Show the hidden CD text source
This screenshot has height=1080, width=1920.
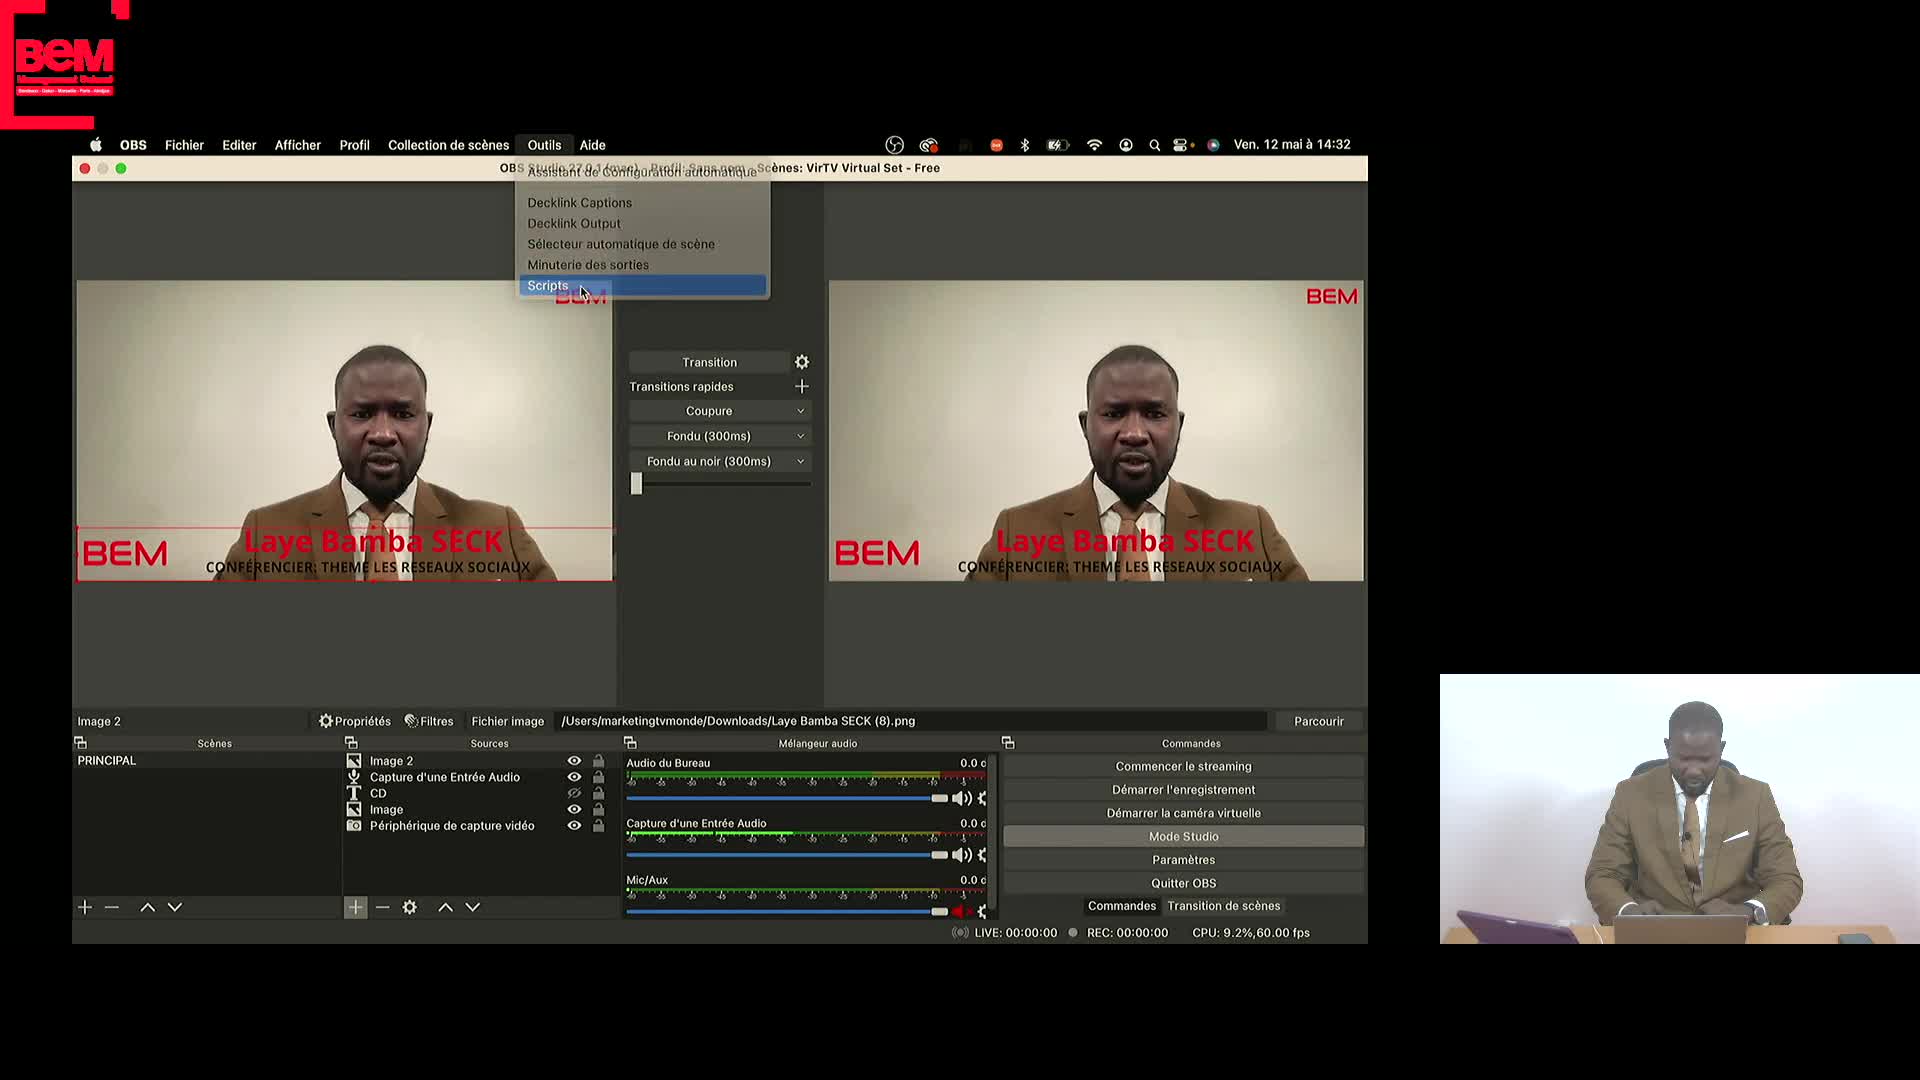(574, 793)
